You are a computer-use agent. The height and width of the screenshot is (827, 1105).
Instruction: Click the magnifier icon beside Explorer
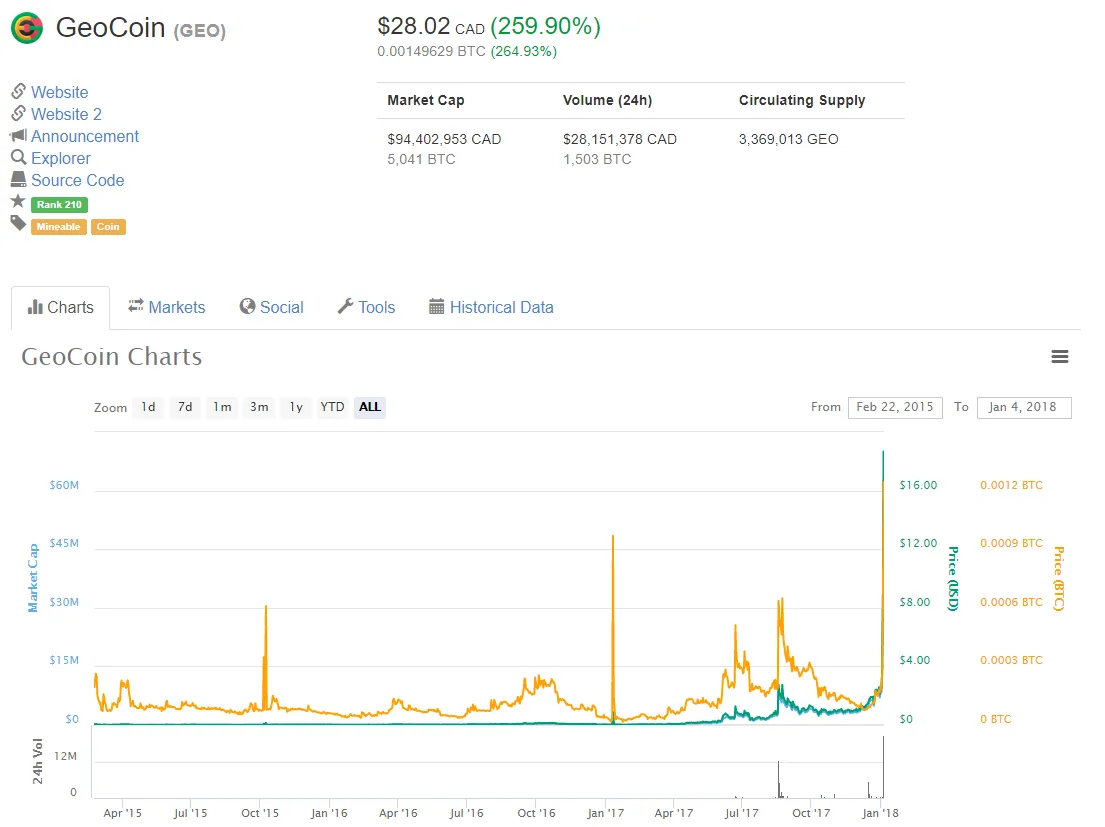point(18,157)
